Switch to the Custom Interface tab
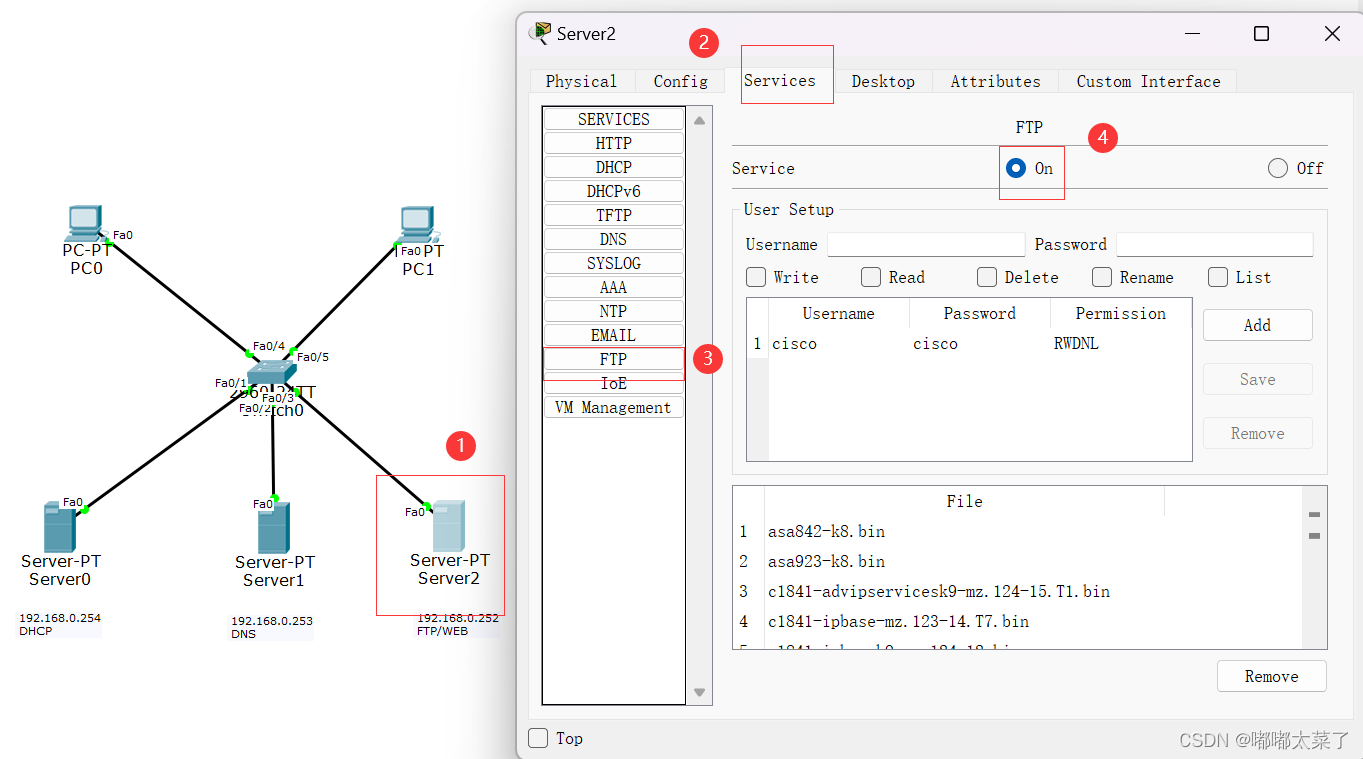Screen dimensions: 1363x759 [1148, 81]
